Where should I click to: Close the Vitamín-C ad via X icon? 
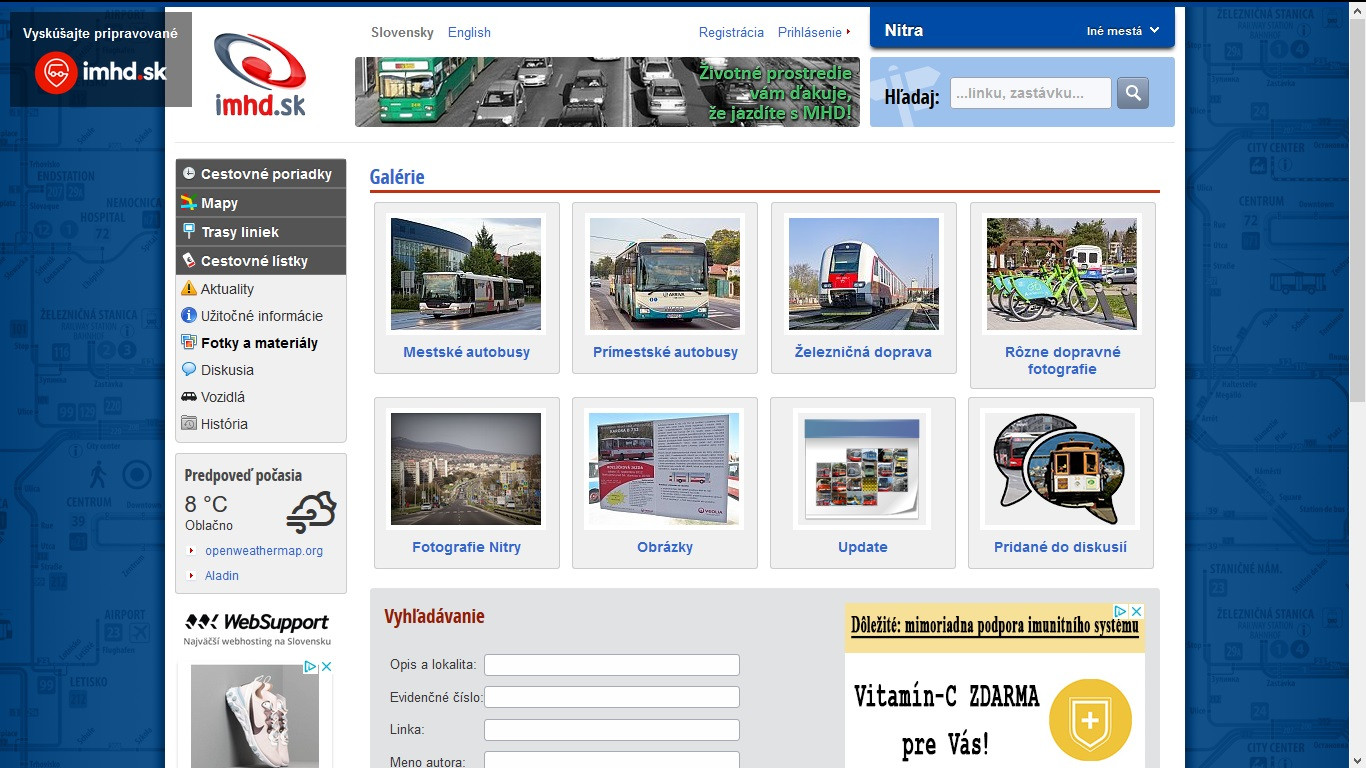click(x=1136, y=611)
